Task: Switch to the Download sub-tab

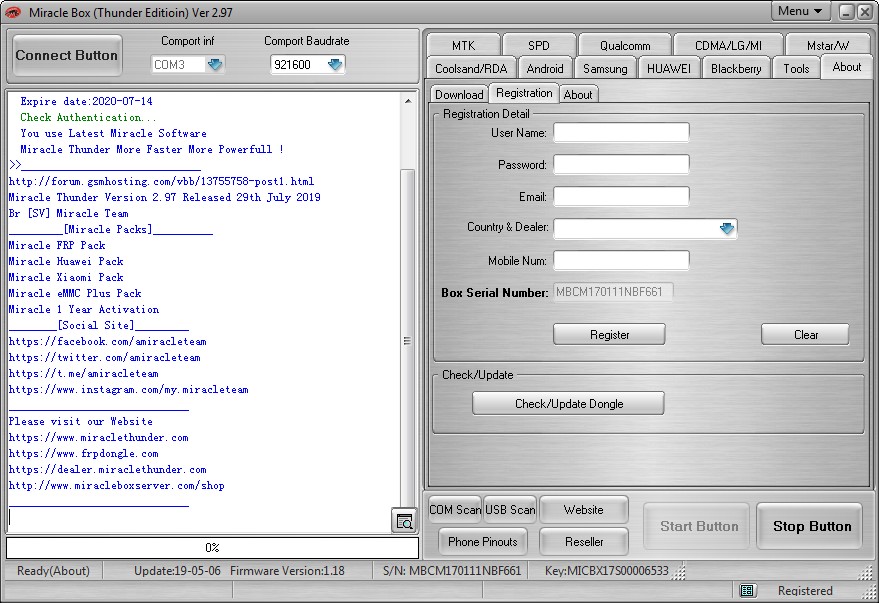Action: [x=459, y=94]
